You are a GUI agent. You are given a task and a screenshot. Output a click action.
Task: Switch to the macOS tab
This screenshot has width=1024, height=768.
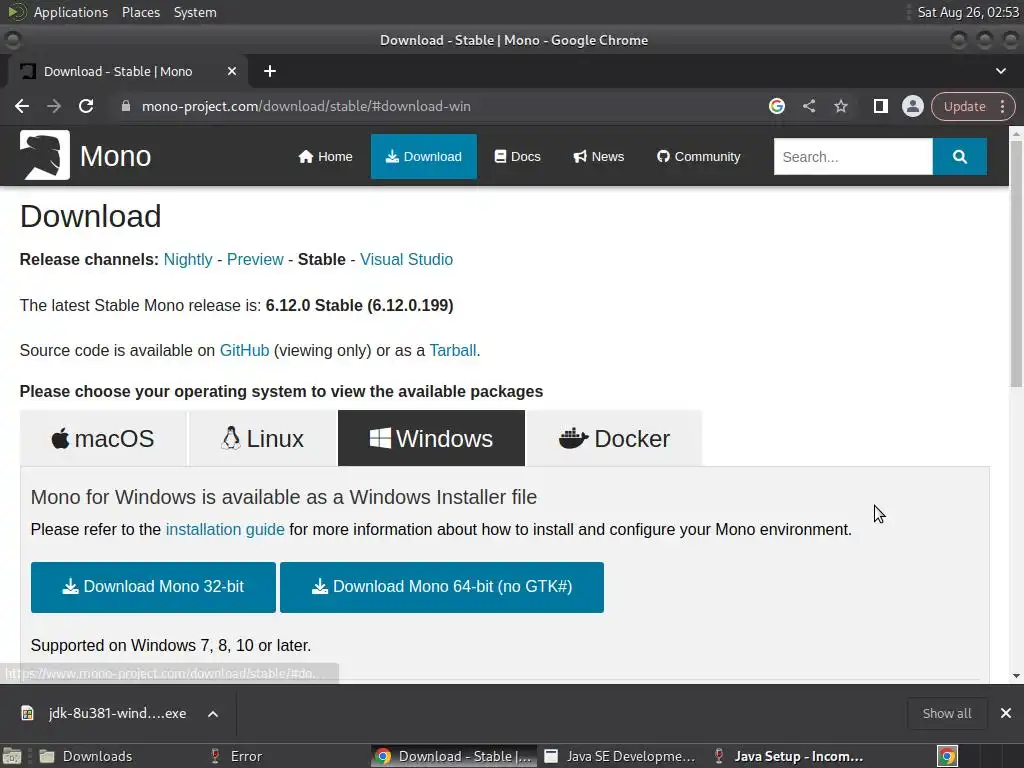(x=103, y=438)
